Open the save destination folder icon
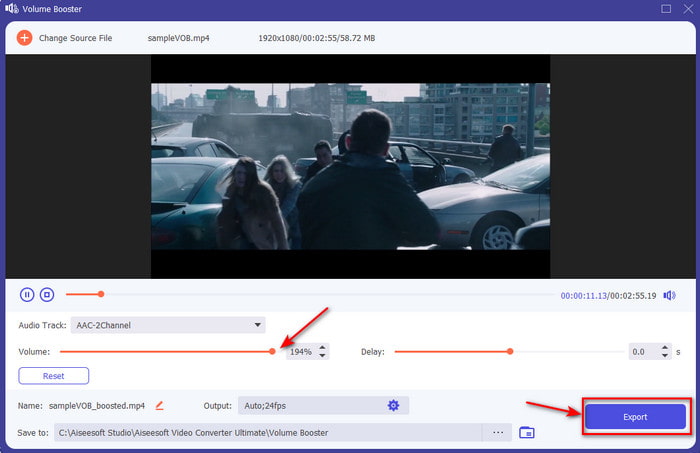The image size is (700, 453). pos(527,432)
